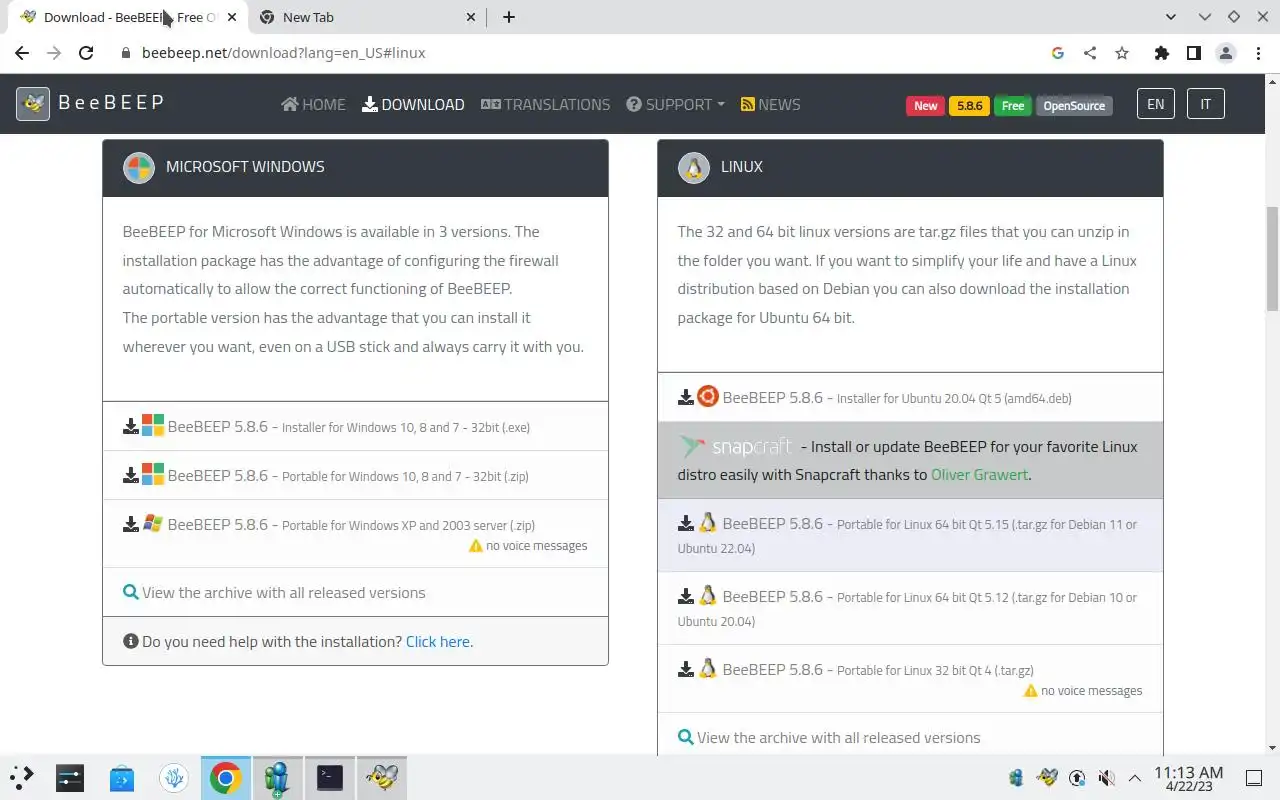Open the terminal from the taskbar
This screenshot has width=1280, height=800.
click(x=330, y=777)
